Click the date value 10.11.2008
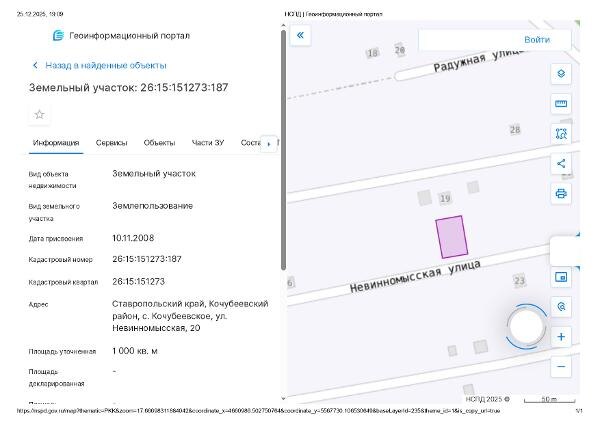The image size is (600, 424). pyautogui.click(x=133, y=238)
